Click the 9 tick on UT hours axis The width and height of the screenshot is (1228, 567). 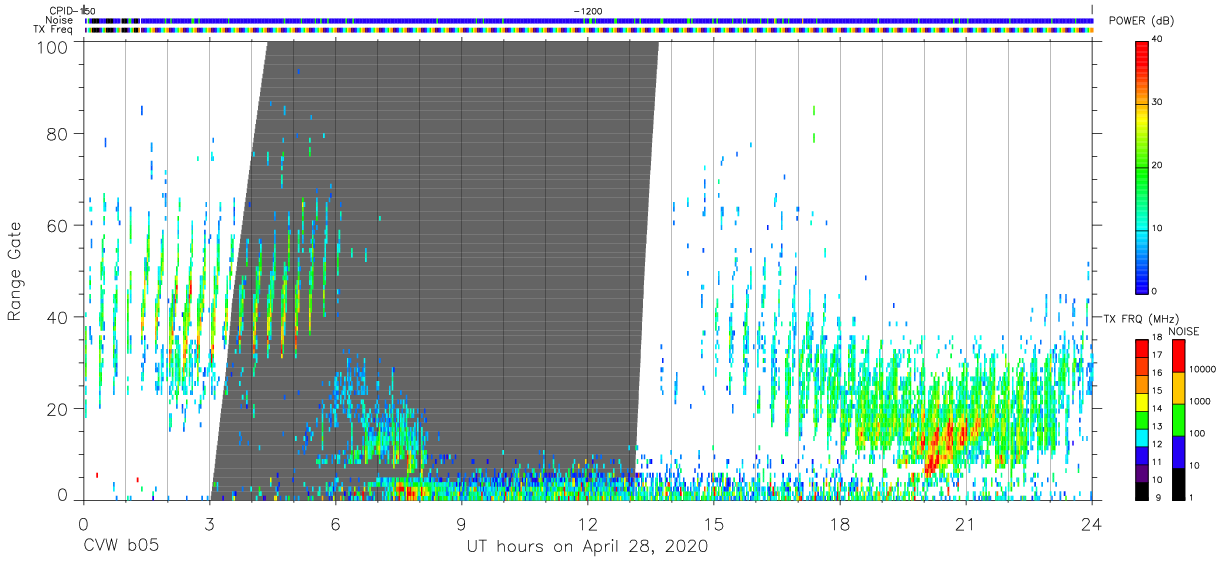[x=461, y=523]
